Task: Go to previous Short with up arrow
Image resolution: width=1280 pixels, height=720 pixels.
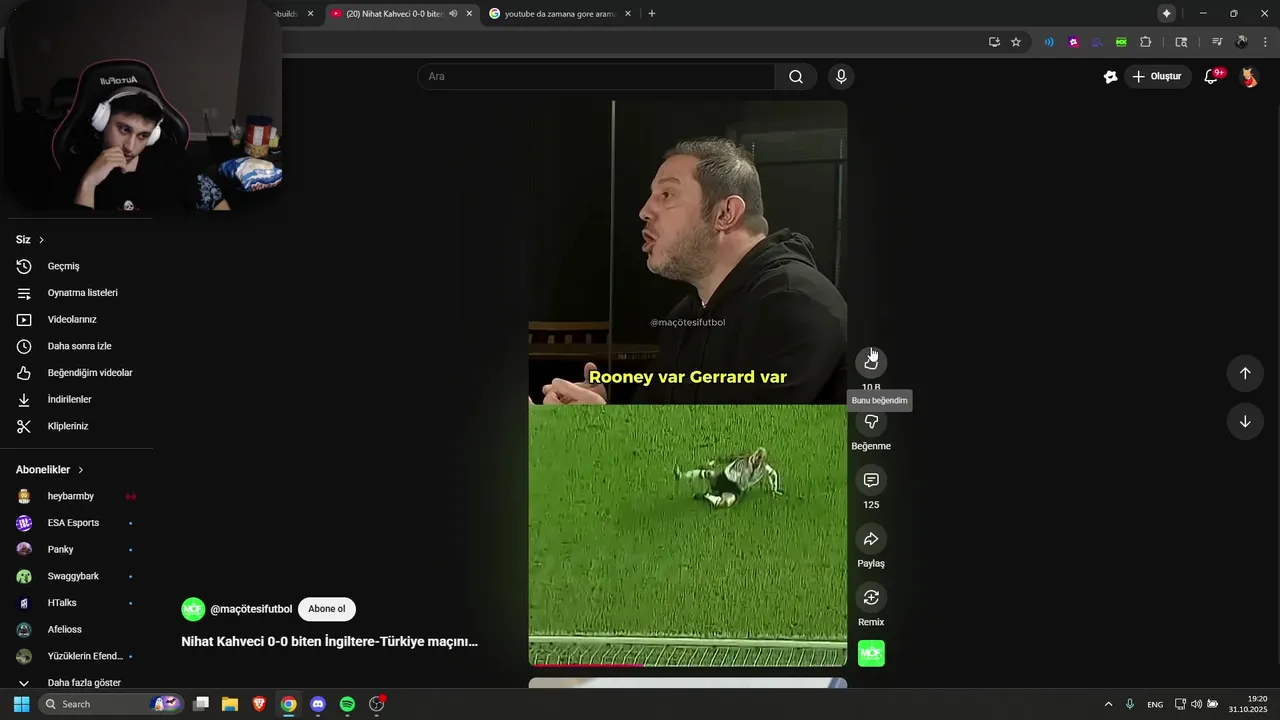Action: pyautogui.click(x=1245, y=373)
